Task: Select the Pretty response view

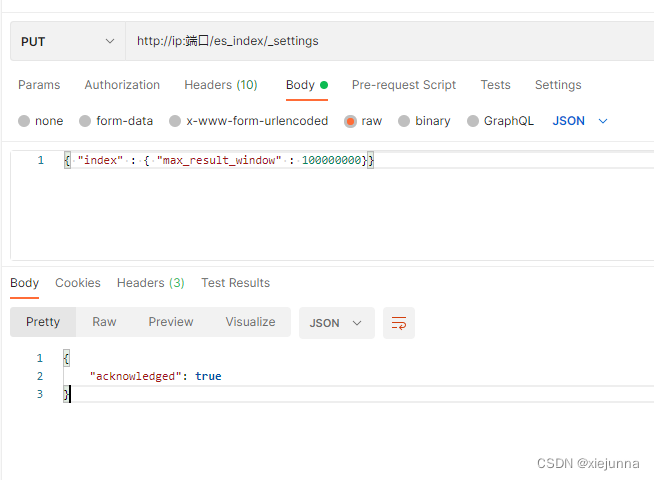Action: click(x=43, y=322)
